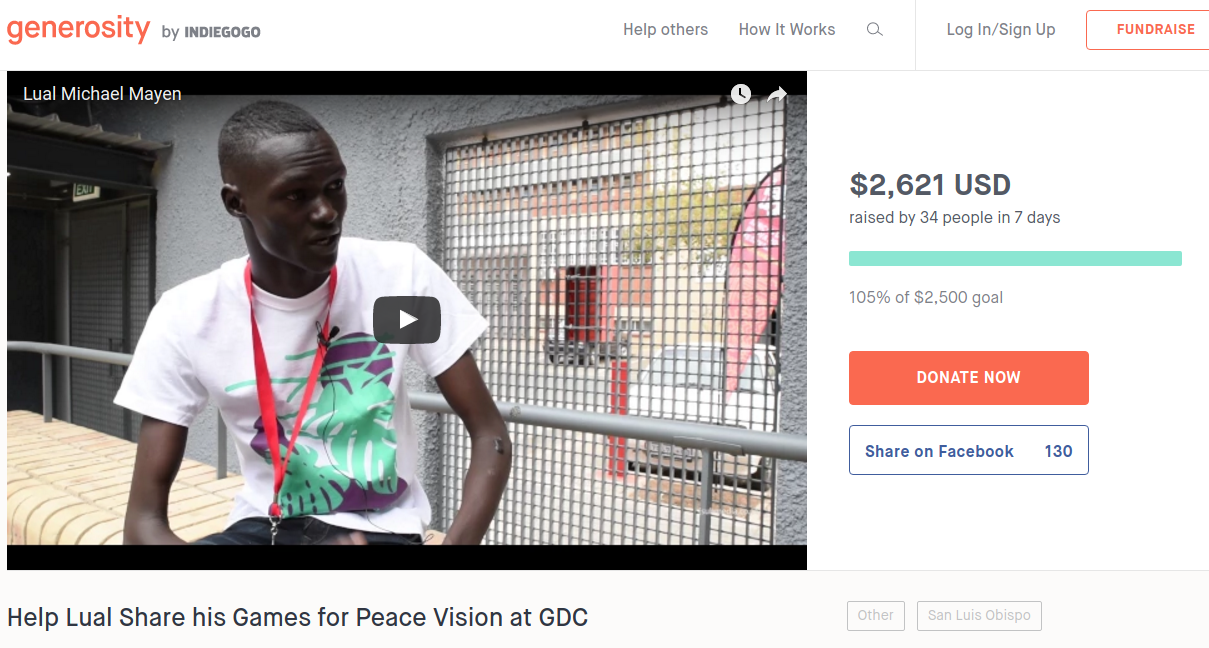Select the San Luis Obispo tag
Screen dimensions: 1209x648
[x=979, y=616]
